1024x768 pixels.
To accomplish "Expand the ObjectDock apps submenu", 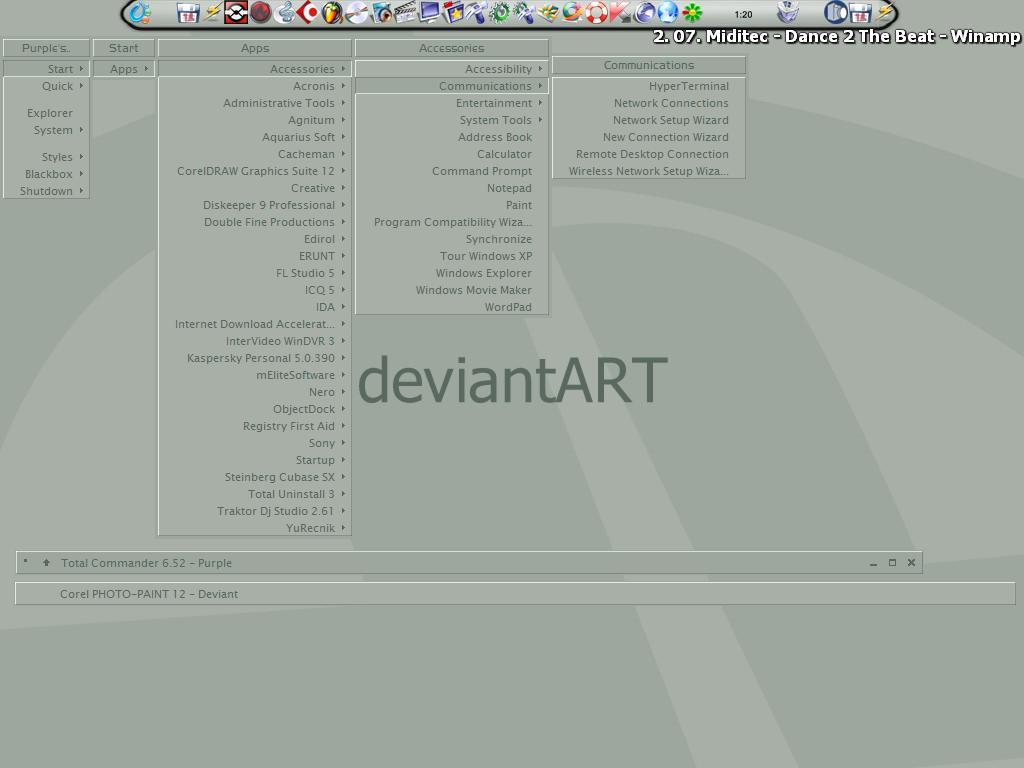I will (x=255, y=409).
